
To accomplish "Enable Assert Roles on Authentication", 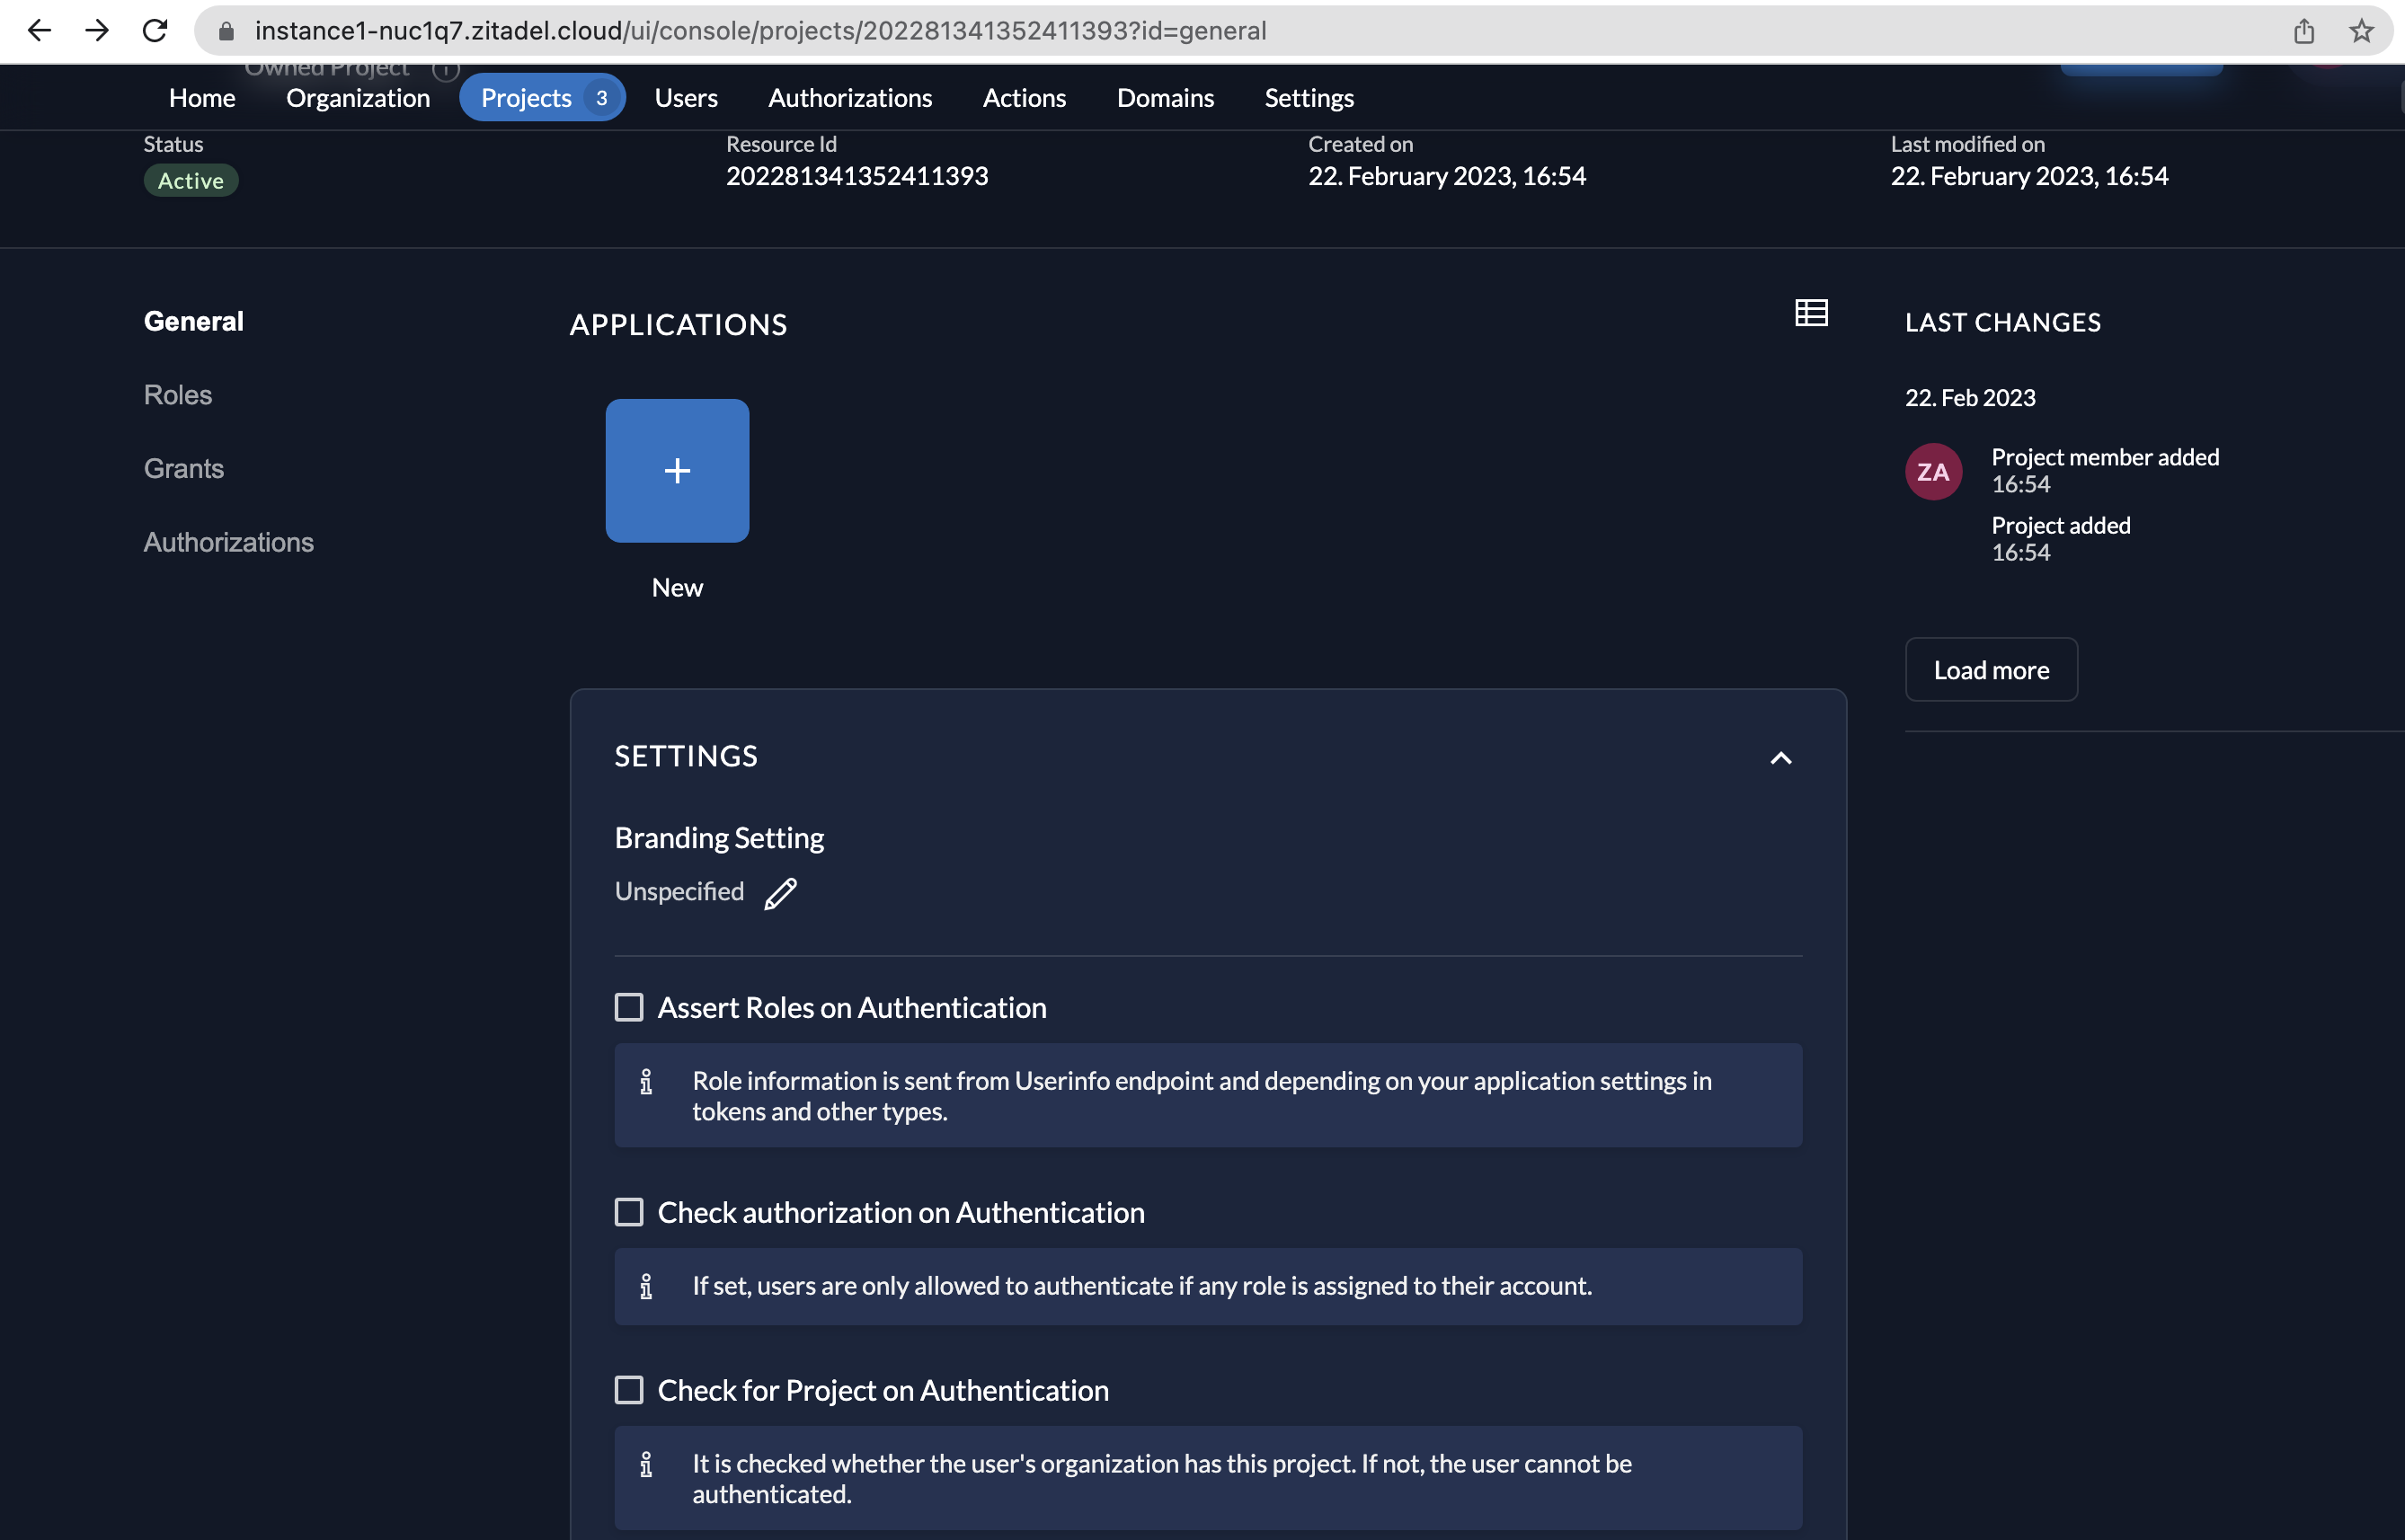I will (629, 1007).
